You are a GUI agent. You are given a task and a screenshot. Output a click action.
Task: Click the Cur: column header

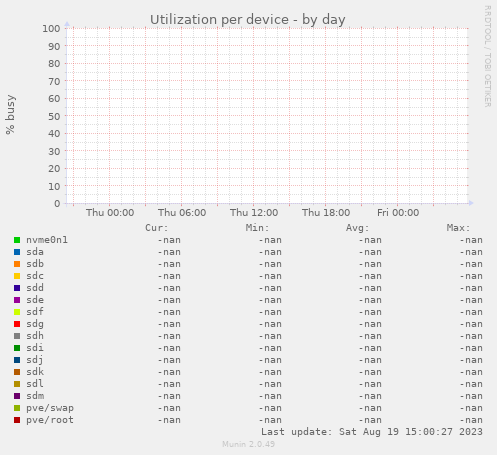coord(157,228)
